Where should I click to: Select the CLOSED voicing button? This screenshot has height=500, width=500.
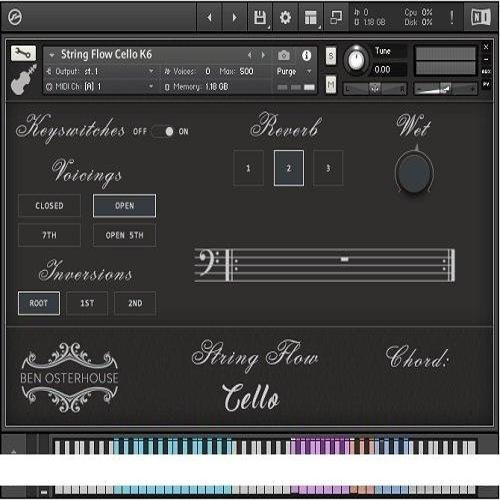pos(49,206)
